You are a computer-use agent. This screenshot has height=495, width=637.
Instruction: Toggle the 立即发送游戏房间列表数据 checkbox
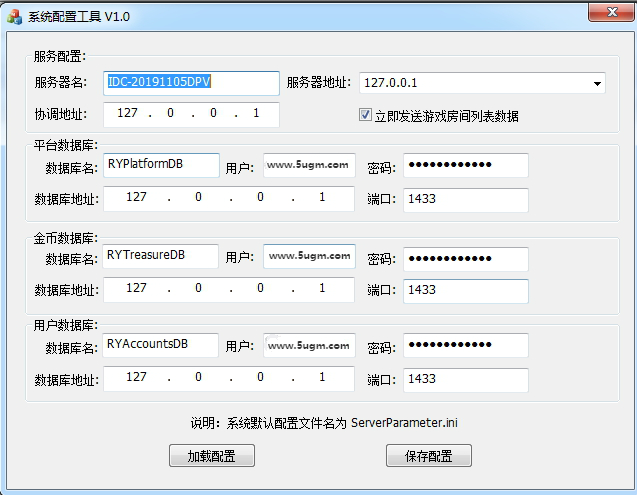pos(365,115)
